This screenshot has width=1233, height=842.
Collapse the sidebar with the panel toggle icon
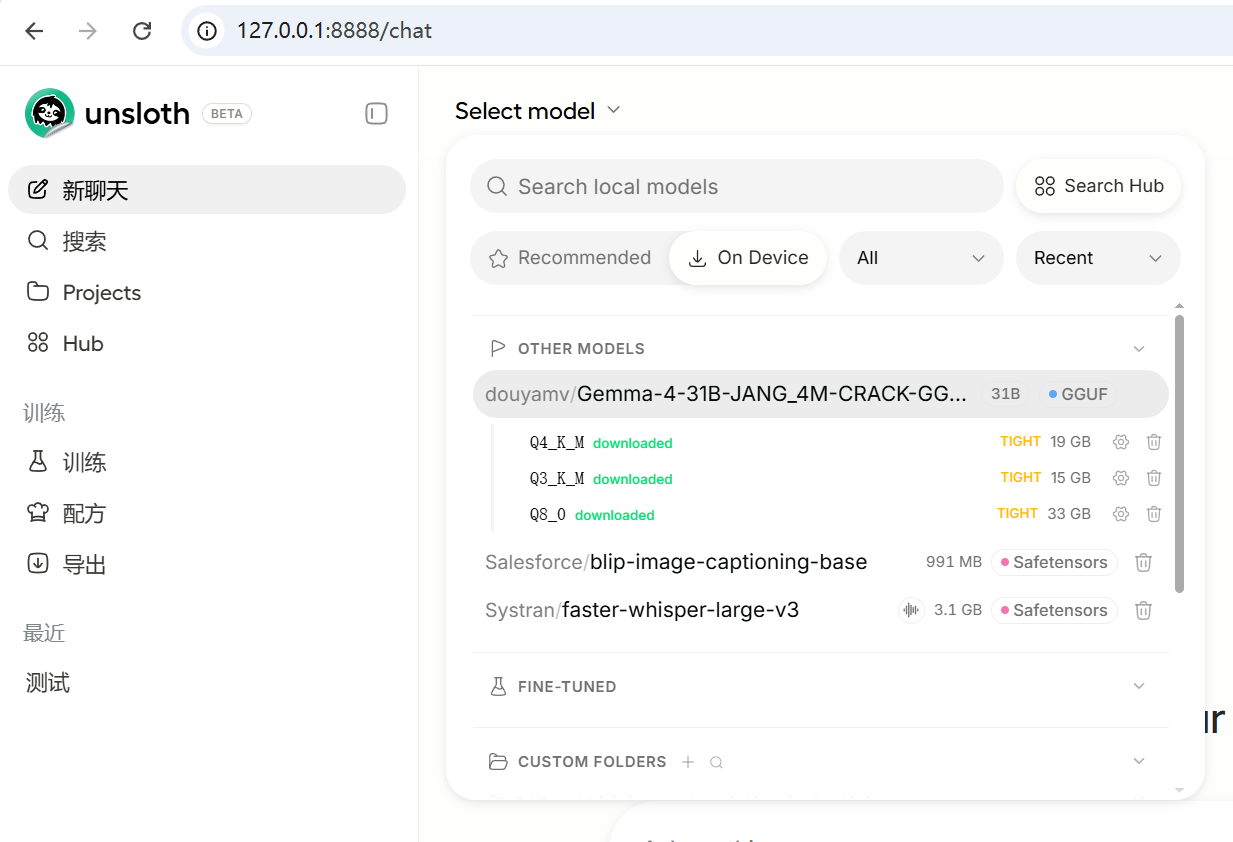tap(376, 114)
